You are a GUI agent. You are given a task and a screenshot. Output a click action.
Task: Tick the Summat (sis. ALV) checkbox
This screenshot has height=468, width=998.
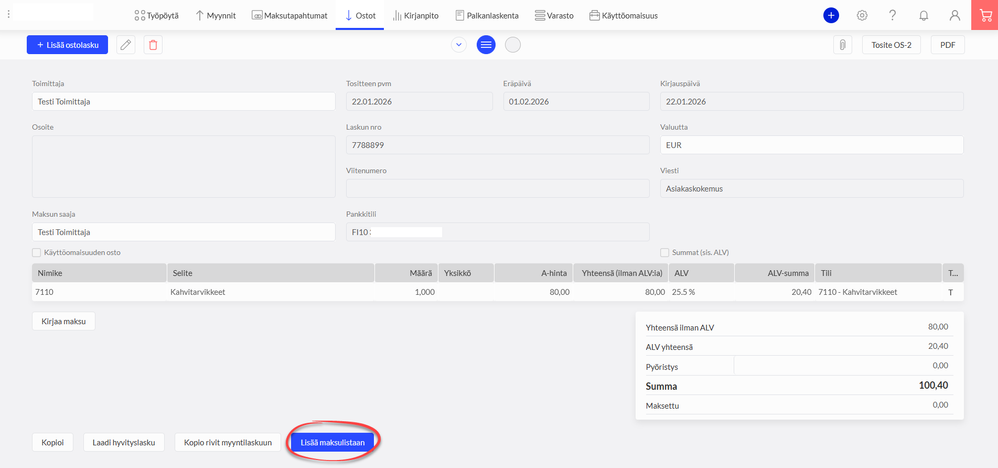[664, 252]
